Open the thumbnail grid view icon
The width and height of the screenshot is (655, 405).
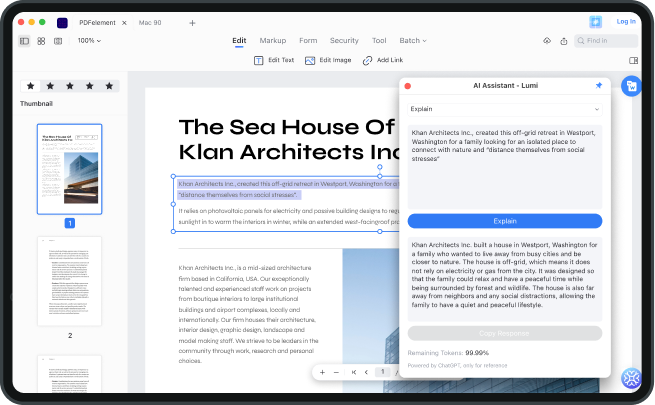(41, 41)
